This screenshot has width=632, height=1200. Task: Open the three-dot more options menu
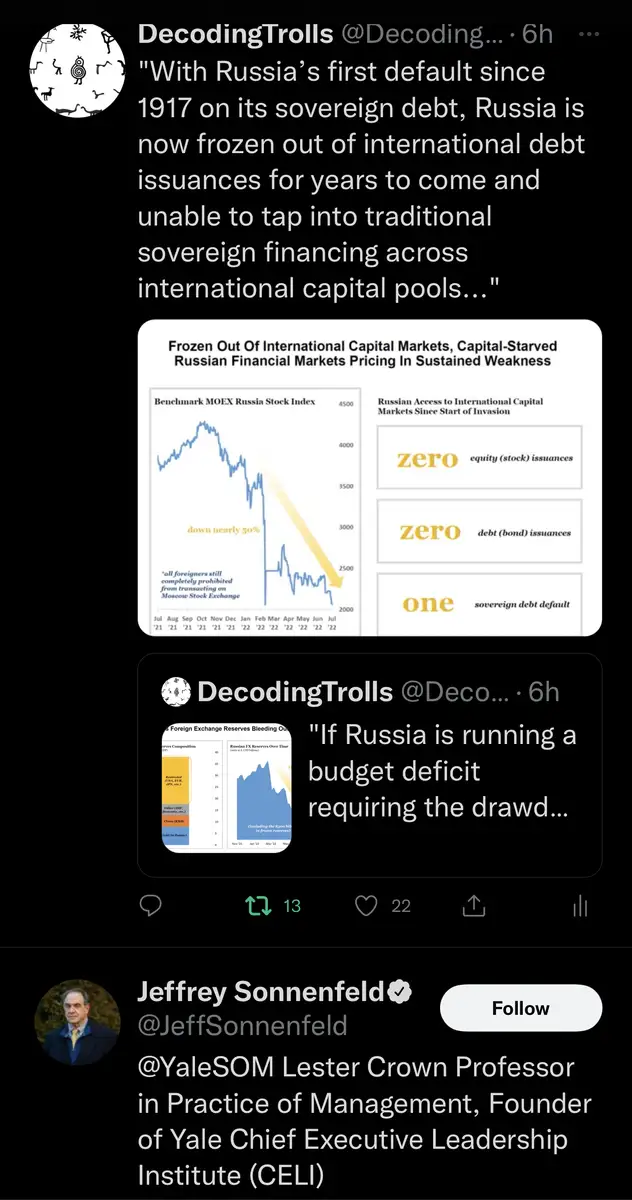(x=590, y=33)
